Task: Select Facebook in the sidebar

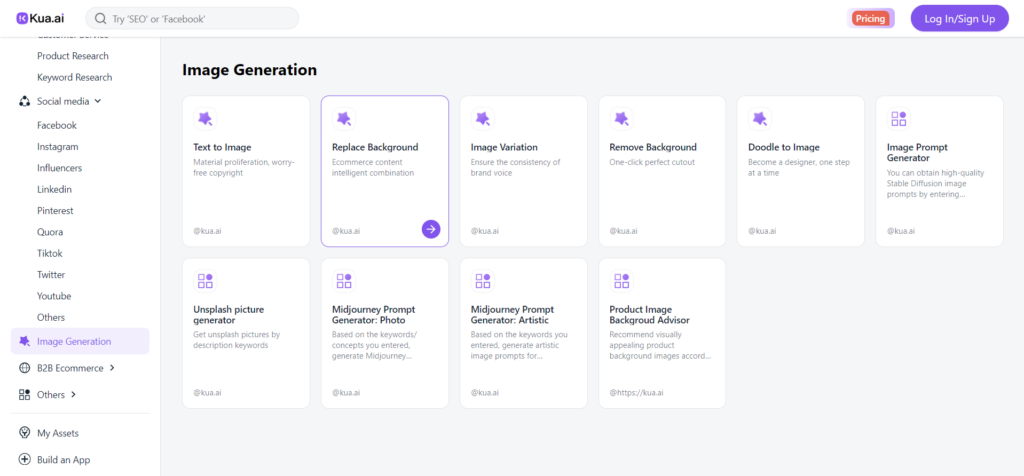Action: 57,125
